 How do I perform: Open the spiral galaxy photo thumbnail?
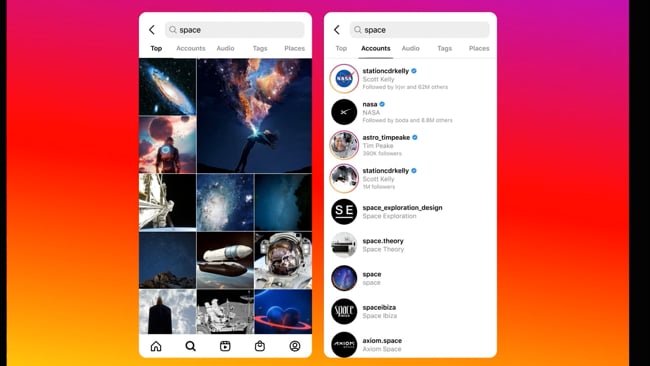(x=167, y=87)
